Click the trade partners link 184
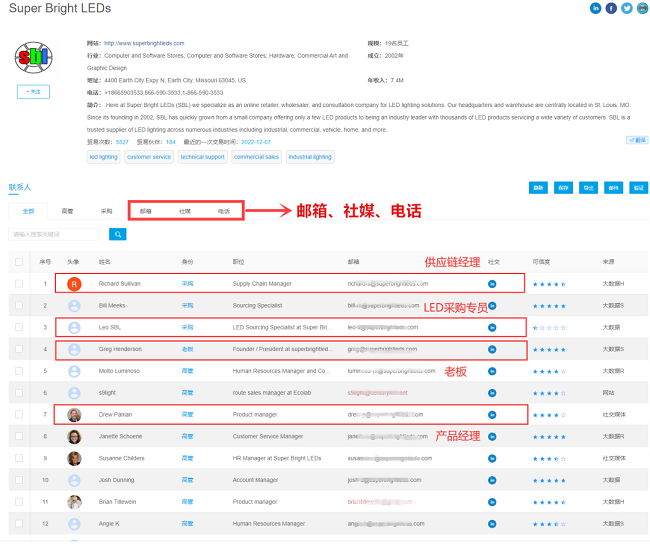The image size is (650, 547). pyautogui.click(x=171, y=142)
